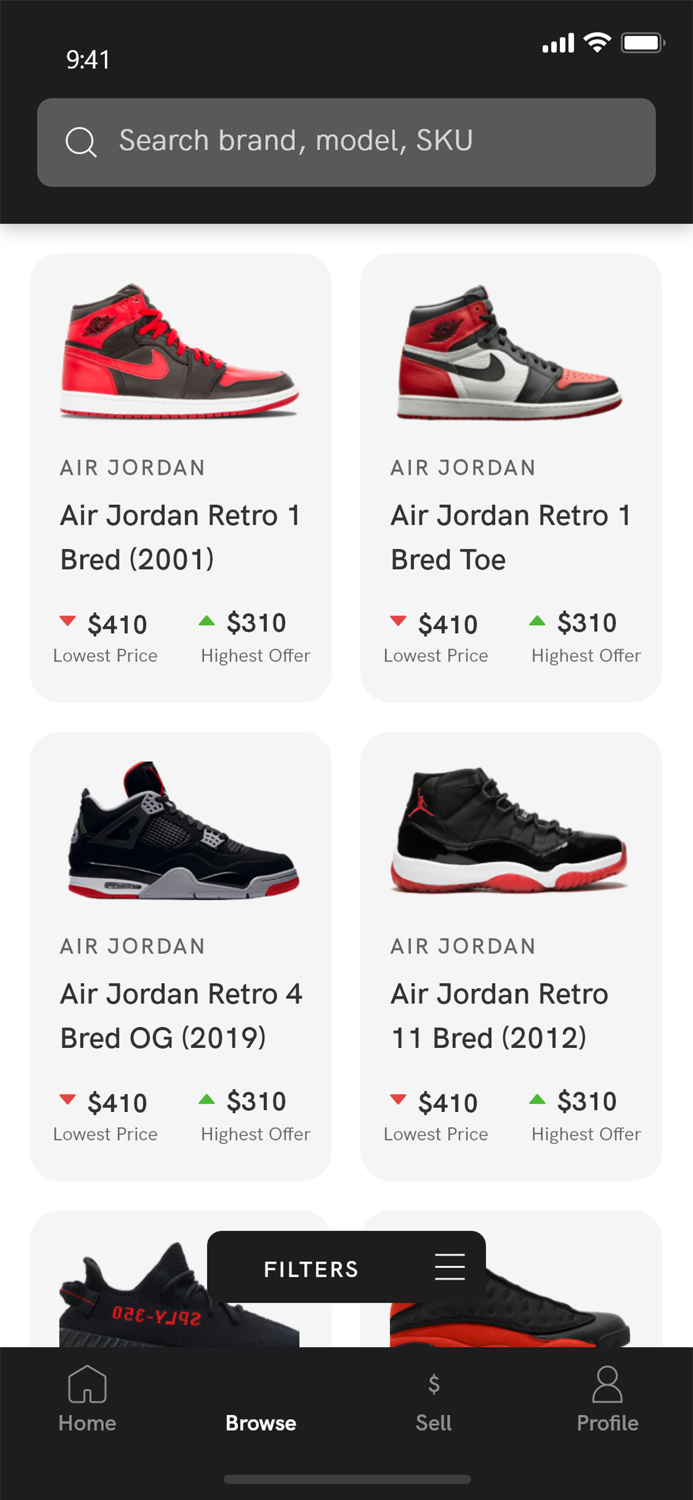
Task: Open Air Jordan Retro 1 Bred (2001) listing
Action: [x=180, y=475]
